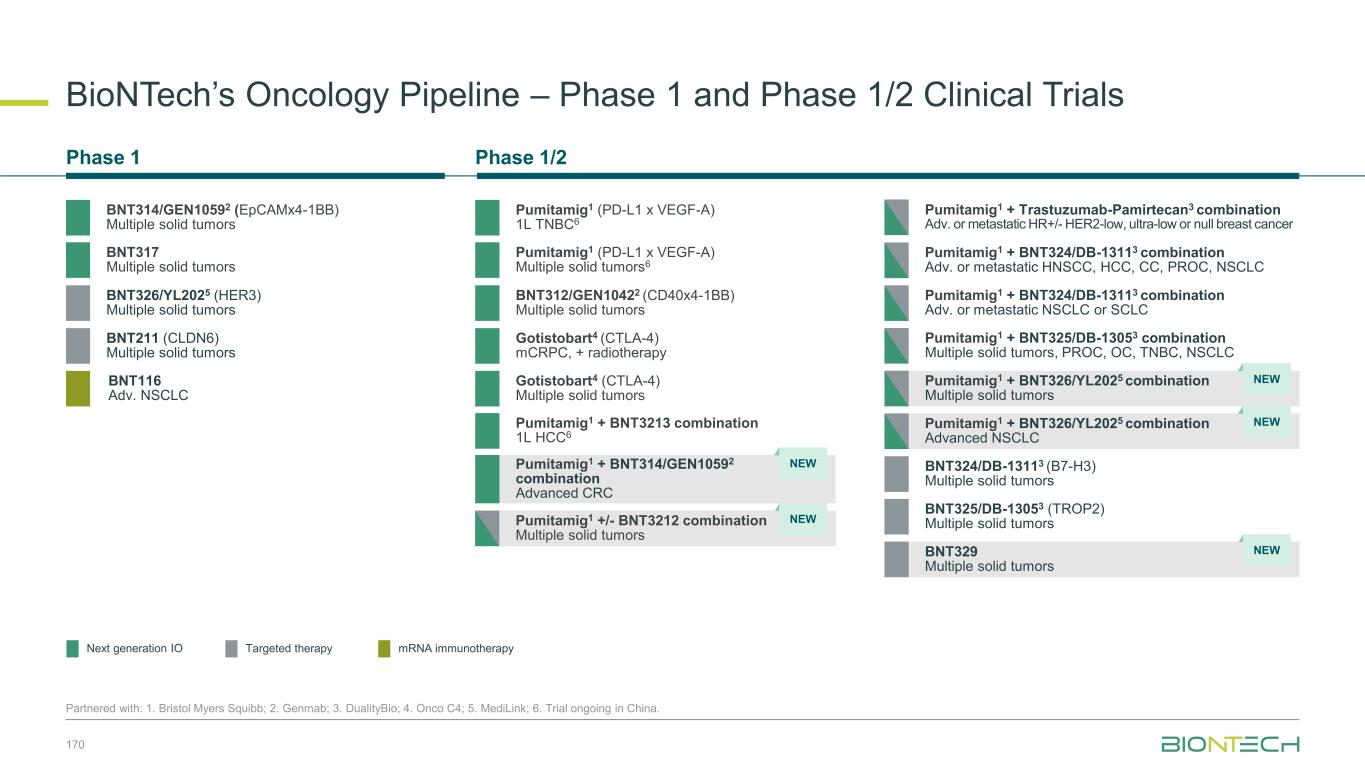The width and height of the screenshot is (1365, 768).
Task: Click the split-color square beside Pumitamig + Trastuzumab-Pamirtecan
Action: click(x=896, y=217)
